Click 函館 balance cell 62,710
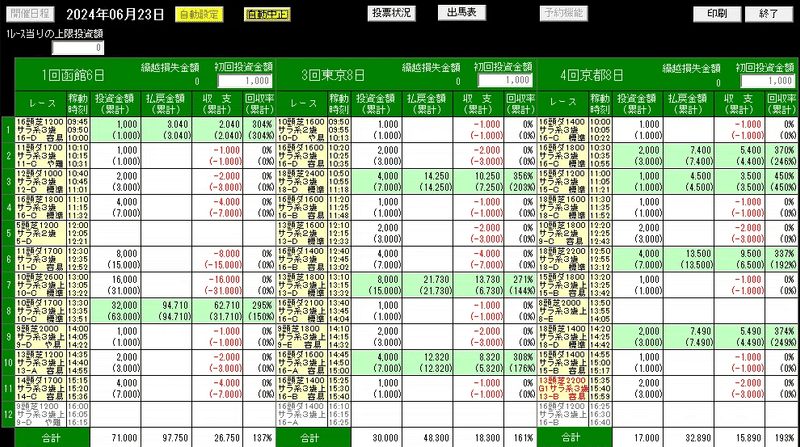Screen dimensions: 800x447 tap(217, 311)
